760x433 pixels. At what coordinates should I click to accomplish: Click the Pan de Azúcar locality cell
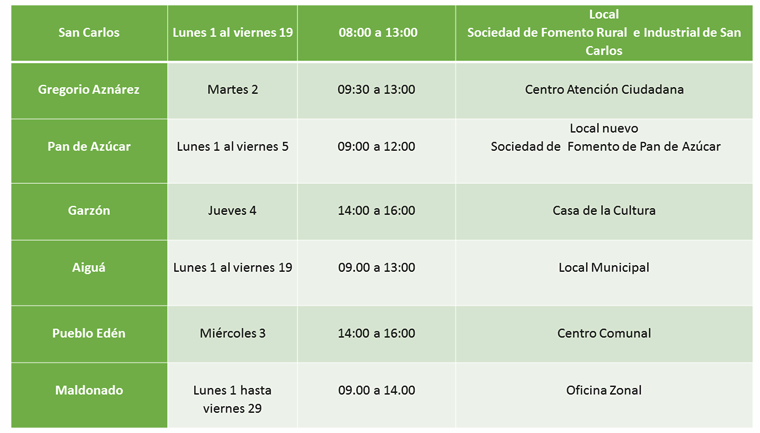pyautogui.click(x=88, y=146)
